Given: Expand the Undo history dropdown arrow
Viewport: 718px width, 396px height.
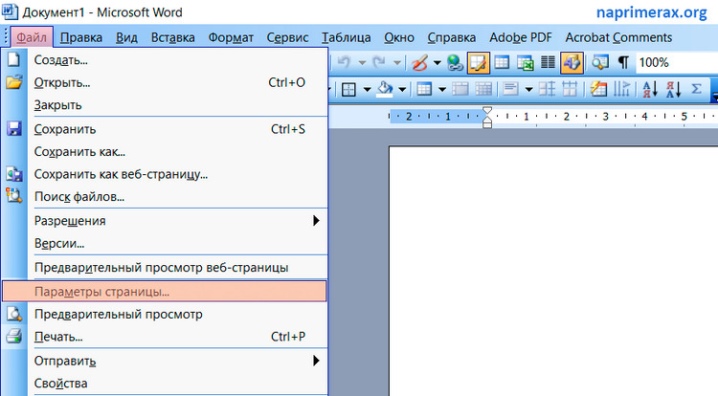Looking at the screenshot, I should (x=362, y=63).
